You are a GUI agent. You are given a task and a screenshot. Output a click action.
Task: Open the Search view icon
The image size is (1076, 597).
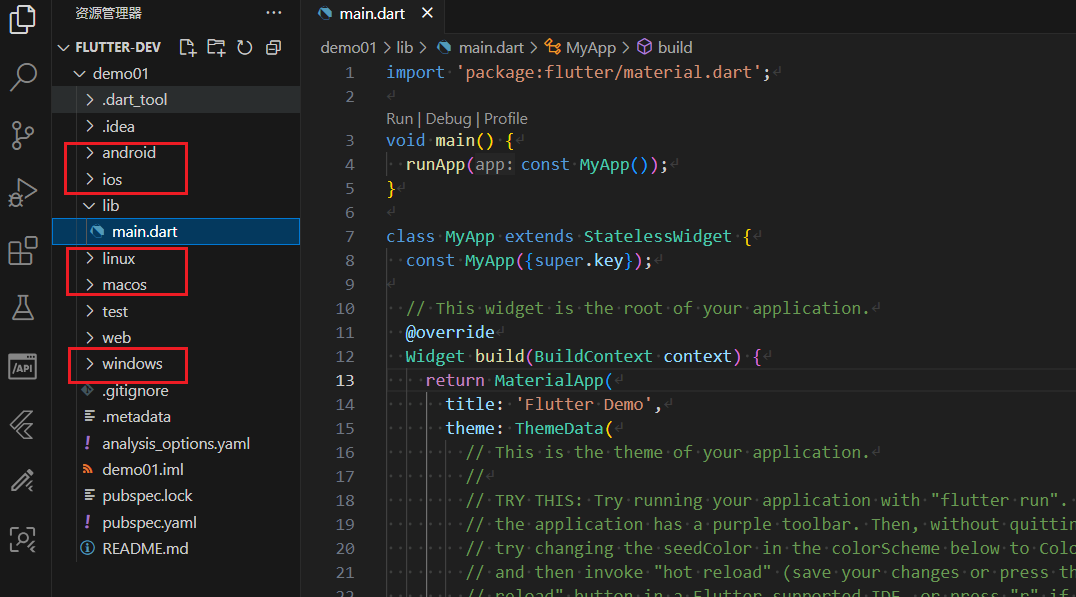[x=23, y=77]
